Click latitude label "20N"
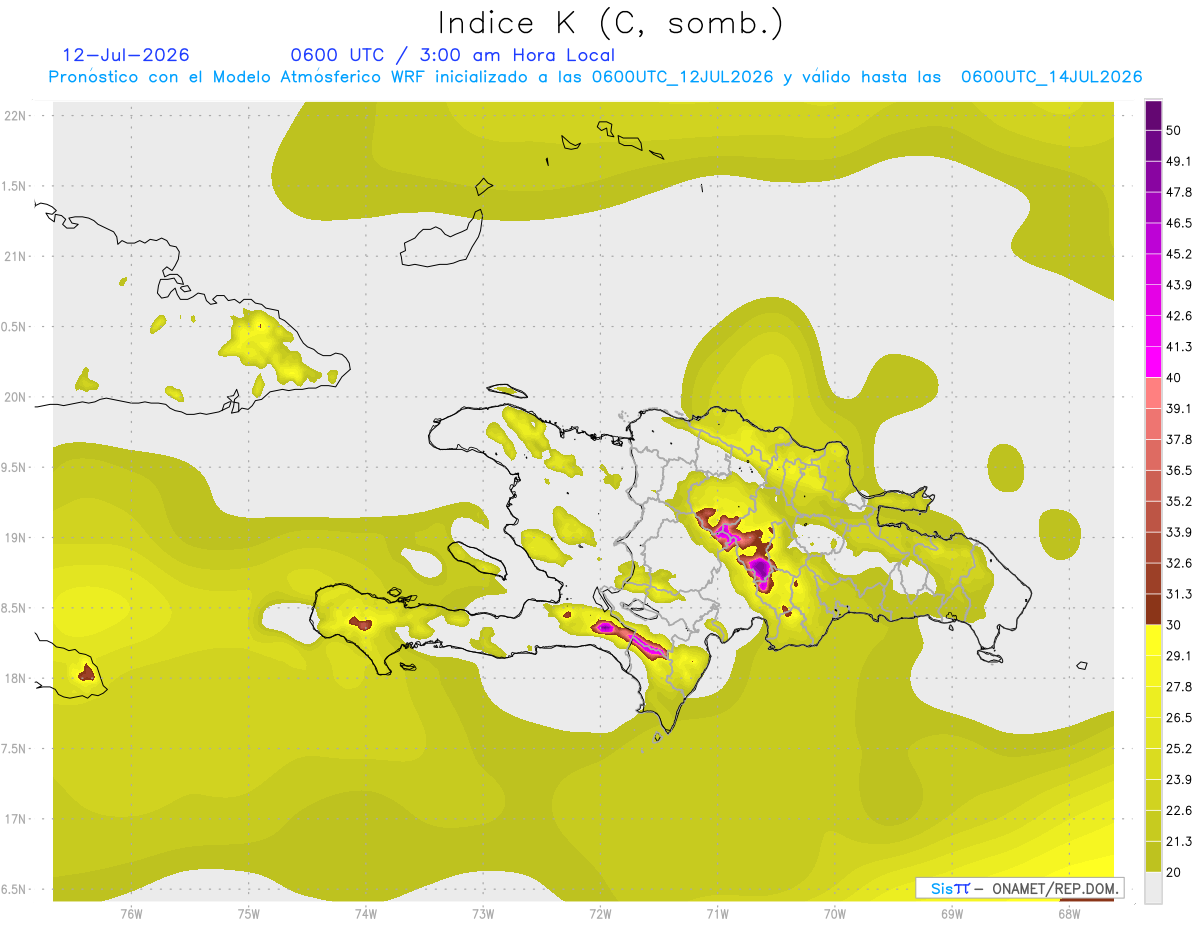The image size is (1200, 927). 15,397
